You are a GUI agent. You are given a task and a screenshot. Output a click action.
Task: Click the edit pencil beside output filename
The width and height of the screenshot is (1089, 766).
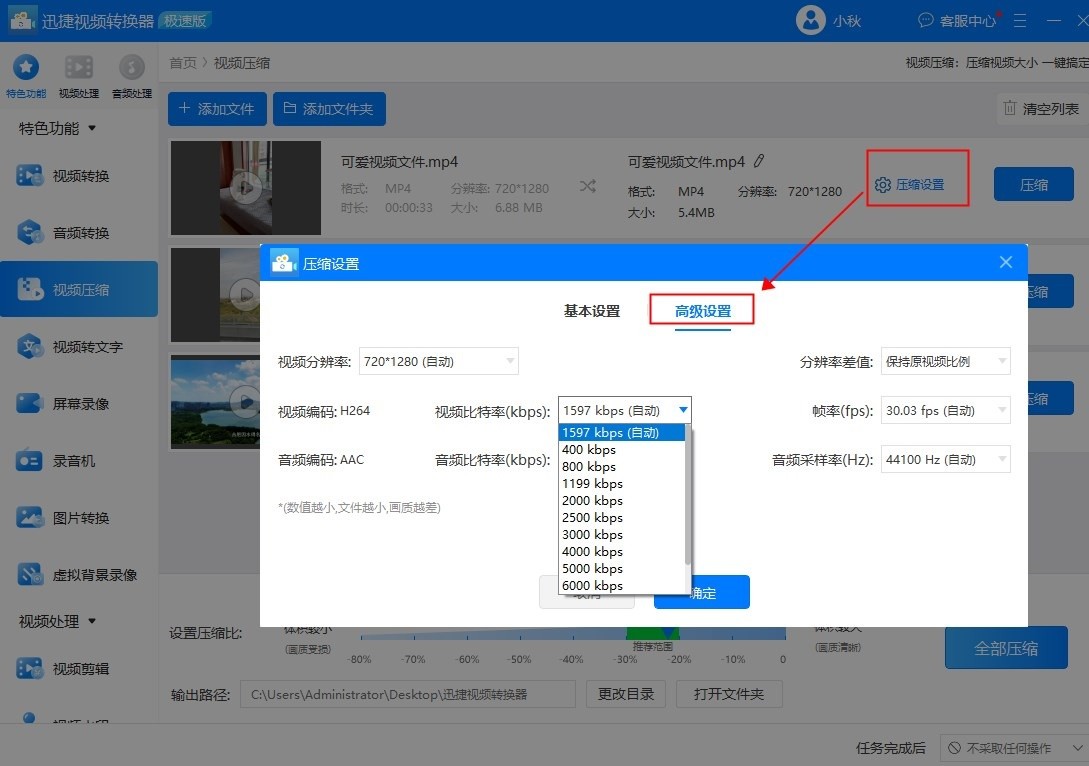pyautogui.click(x=759, y=161)
